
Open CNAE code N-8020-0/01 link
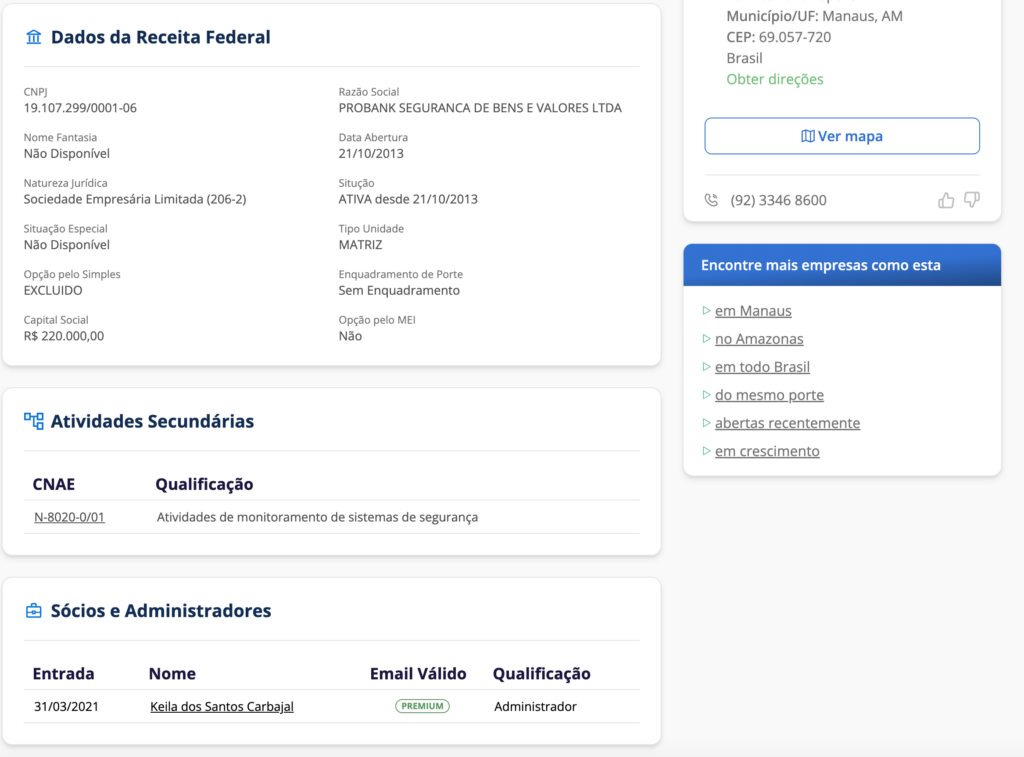(69, 517)
